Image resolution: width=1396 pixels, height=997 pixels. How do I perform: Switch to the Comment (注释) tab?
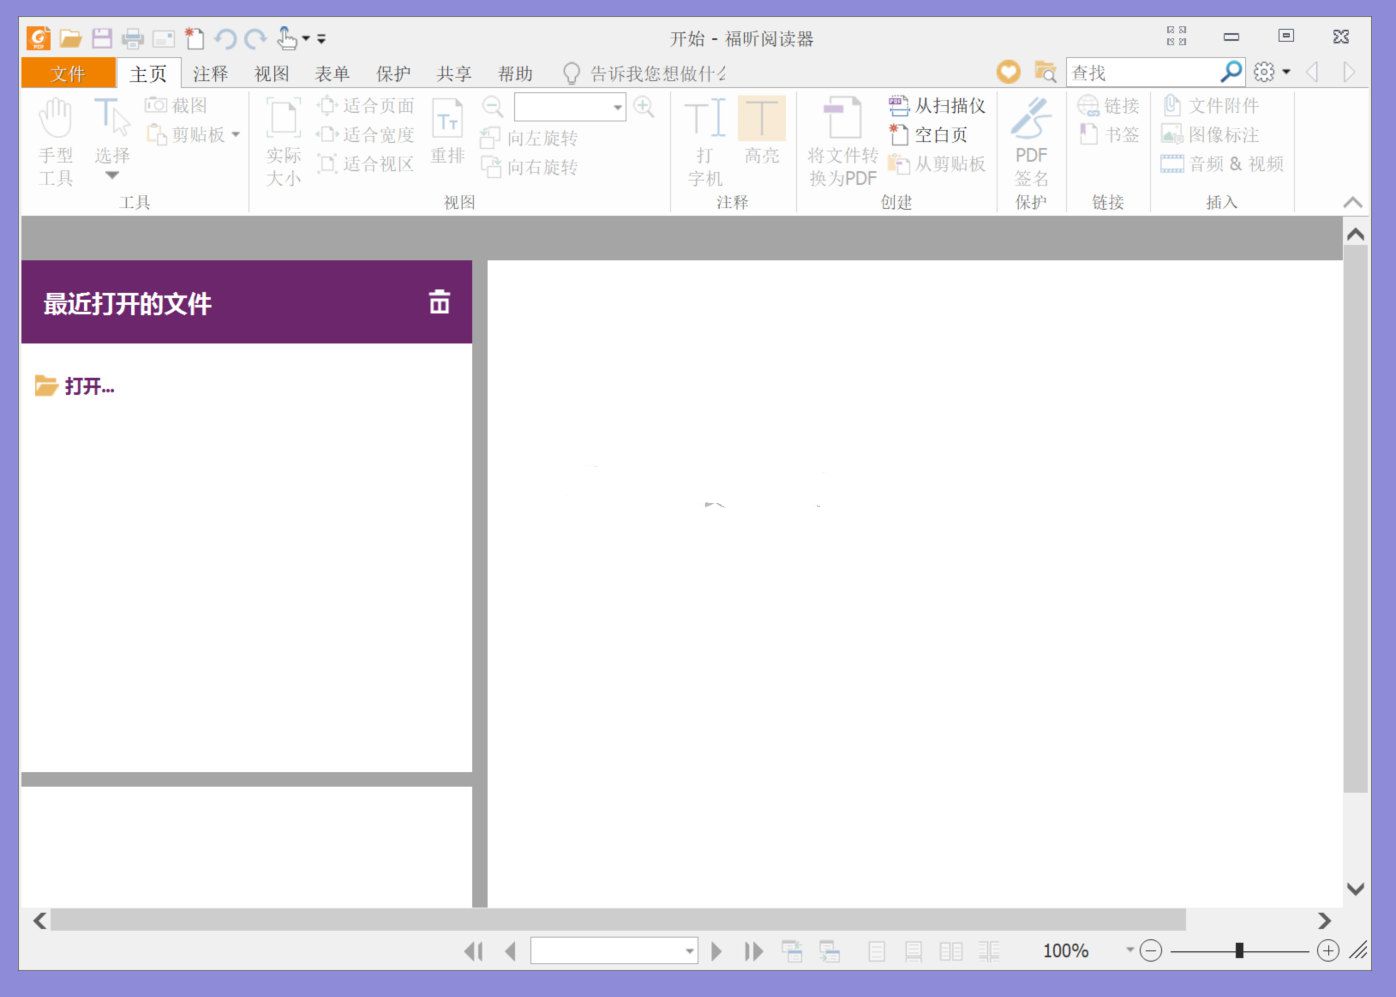pos(210,73)
